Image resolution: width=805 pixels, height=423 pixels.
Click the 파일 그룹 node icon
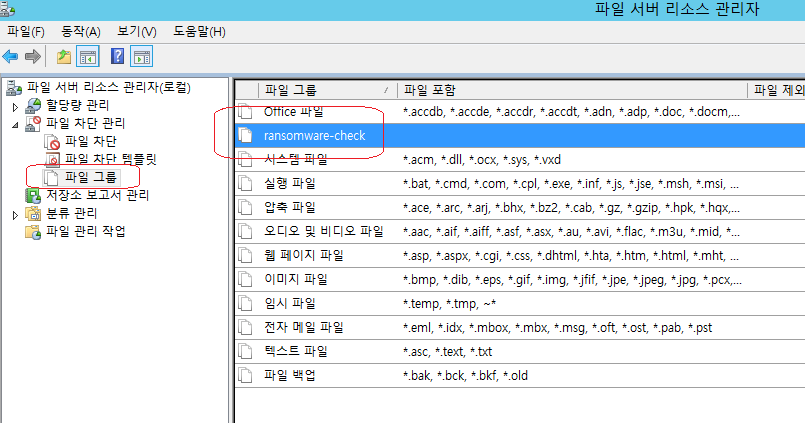tap(51, 178)
